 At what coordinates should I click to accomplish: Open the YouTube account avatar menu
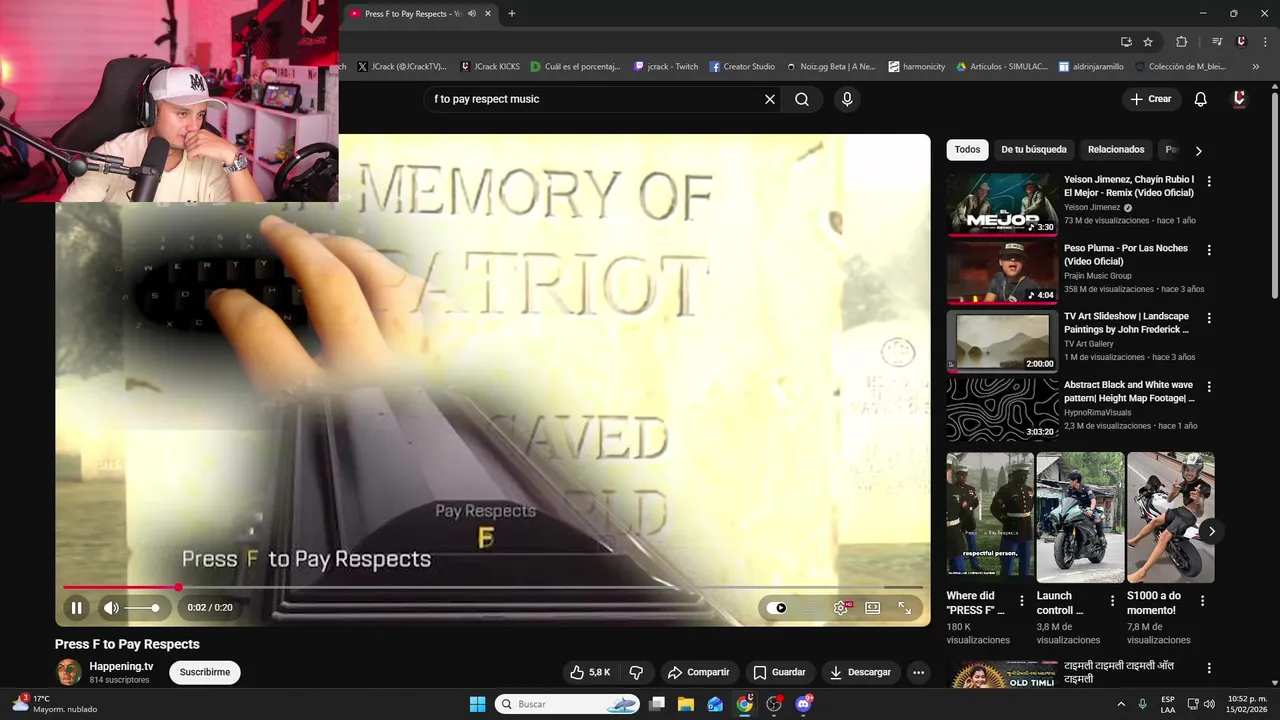coord(1239,99)
